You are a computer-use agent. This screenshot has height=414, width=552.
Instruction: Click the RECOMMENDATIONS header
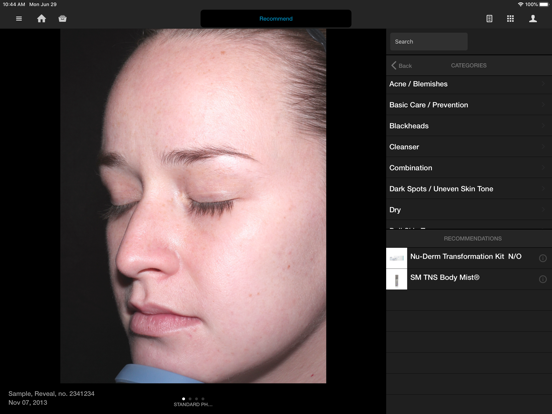click(x=472, y=239)
